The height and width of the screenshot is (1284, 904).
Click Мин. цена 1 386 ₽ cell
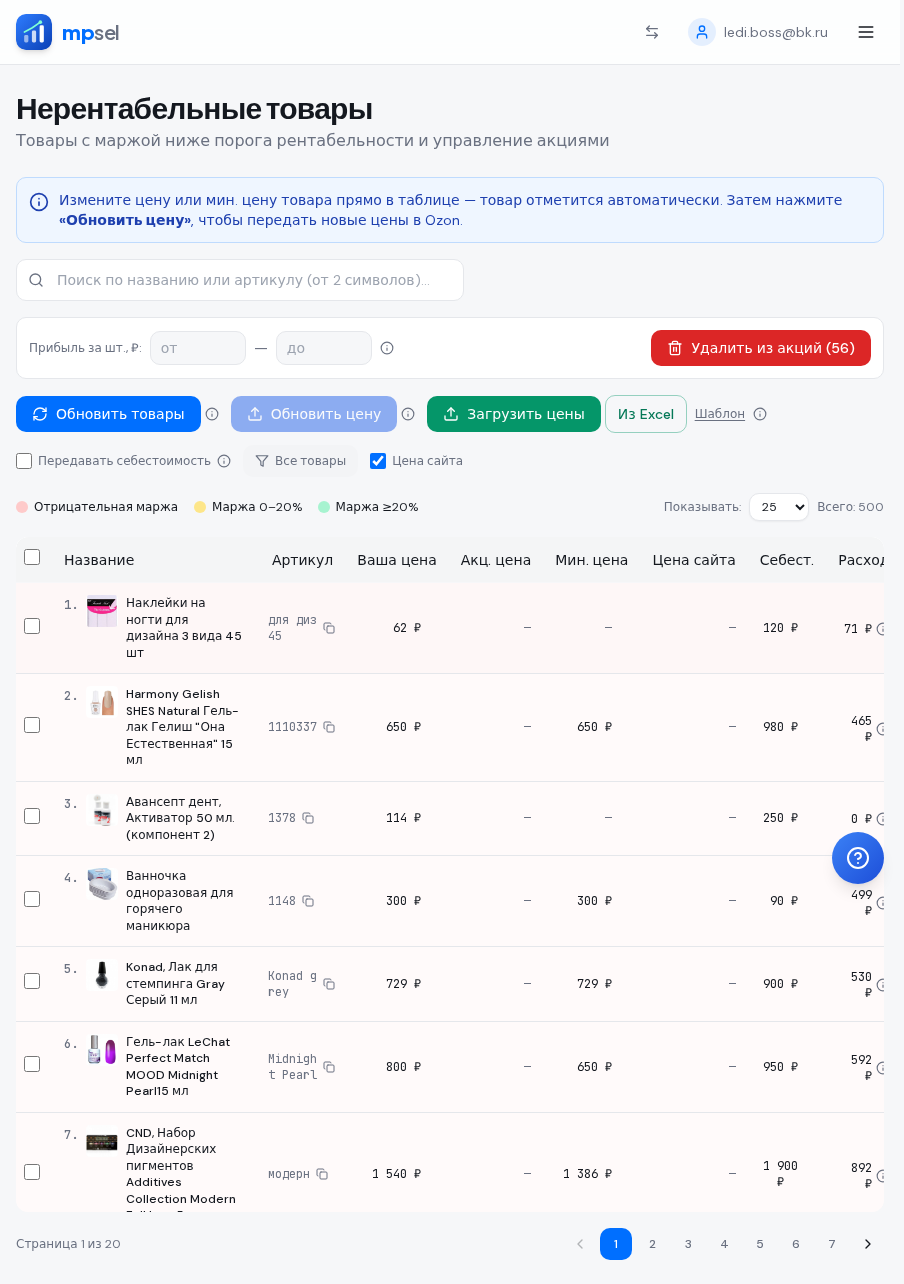(587, 1174)
